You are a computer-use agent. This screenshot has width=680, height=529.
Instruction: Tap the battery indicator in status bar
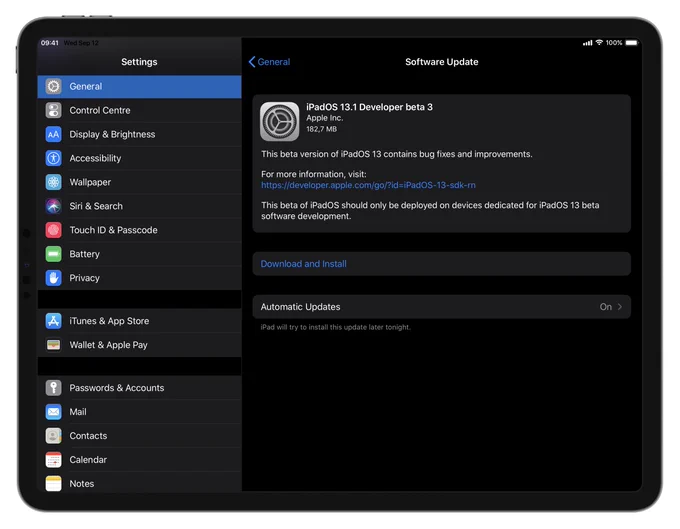[632, 42]
